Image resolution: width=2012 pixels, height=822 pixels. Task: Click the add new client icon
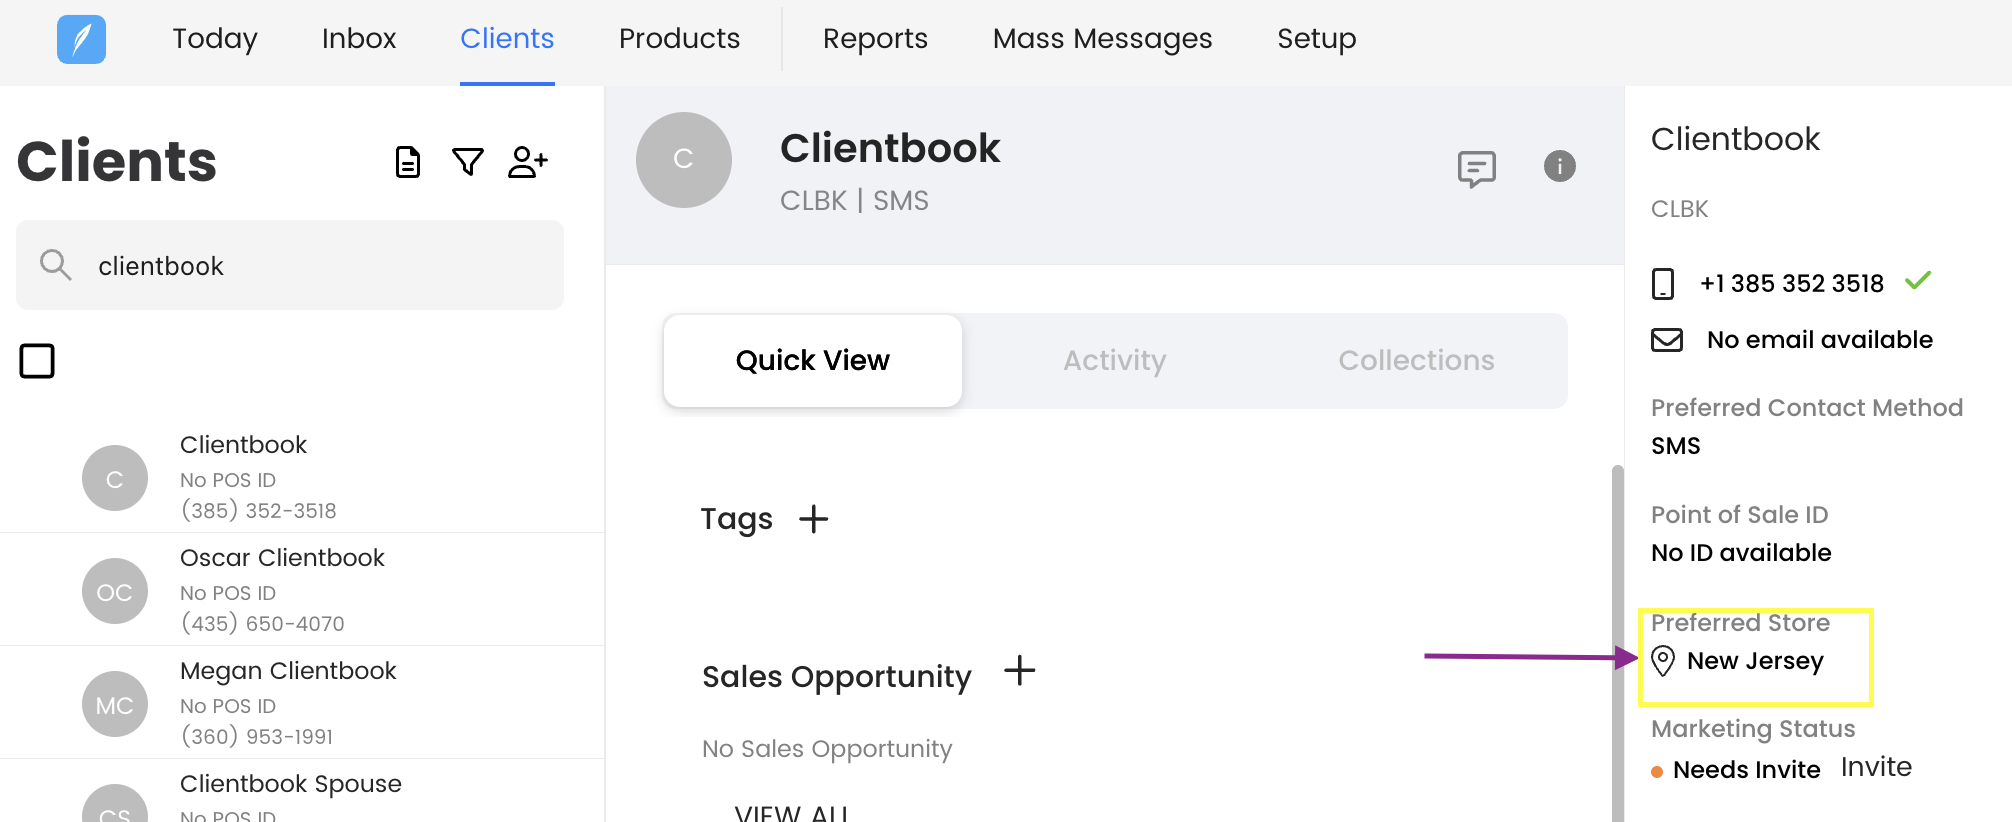pos(527,161)
